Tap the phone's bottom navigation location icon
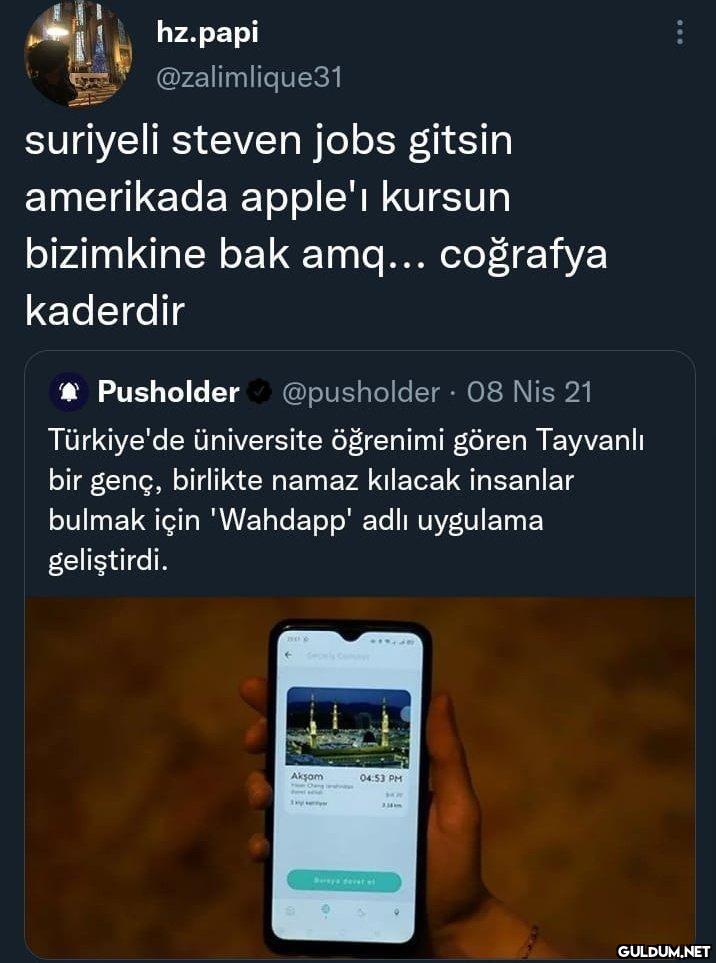Screen dimensions: 716x963 coord(396,911)
